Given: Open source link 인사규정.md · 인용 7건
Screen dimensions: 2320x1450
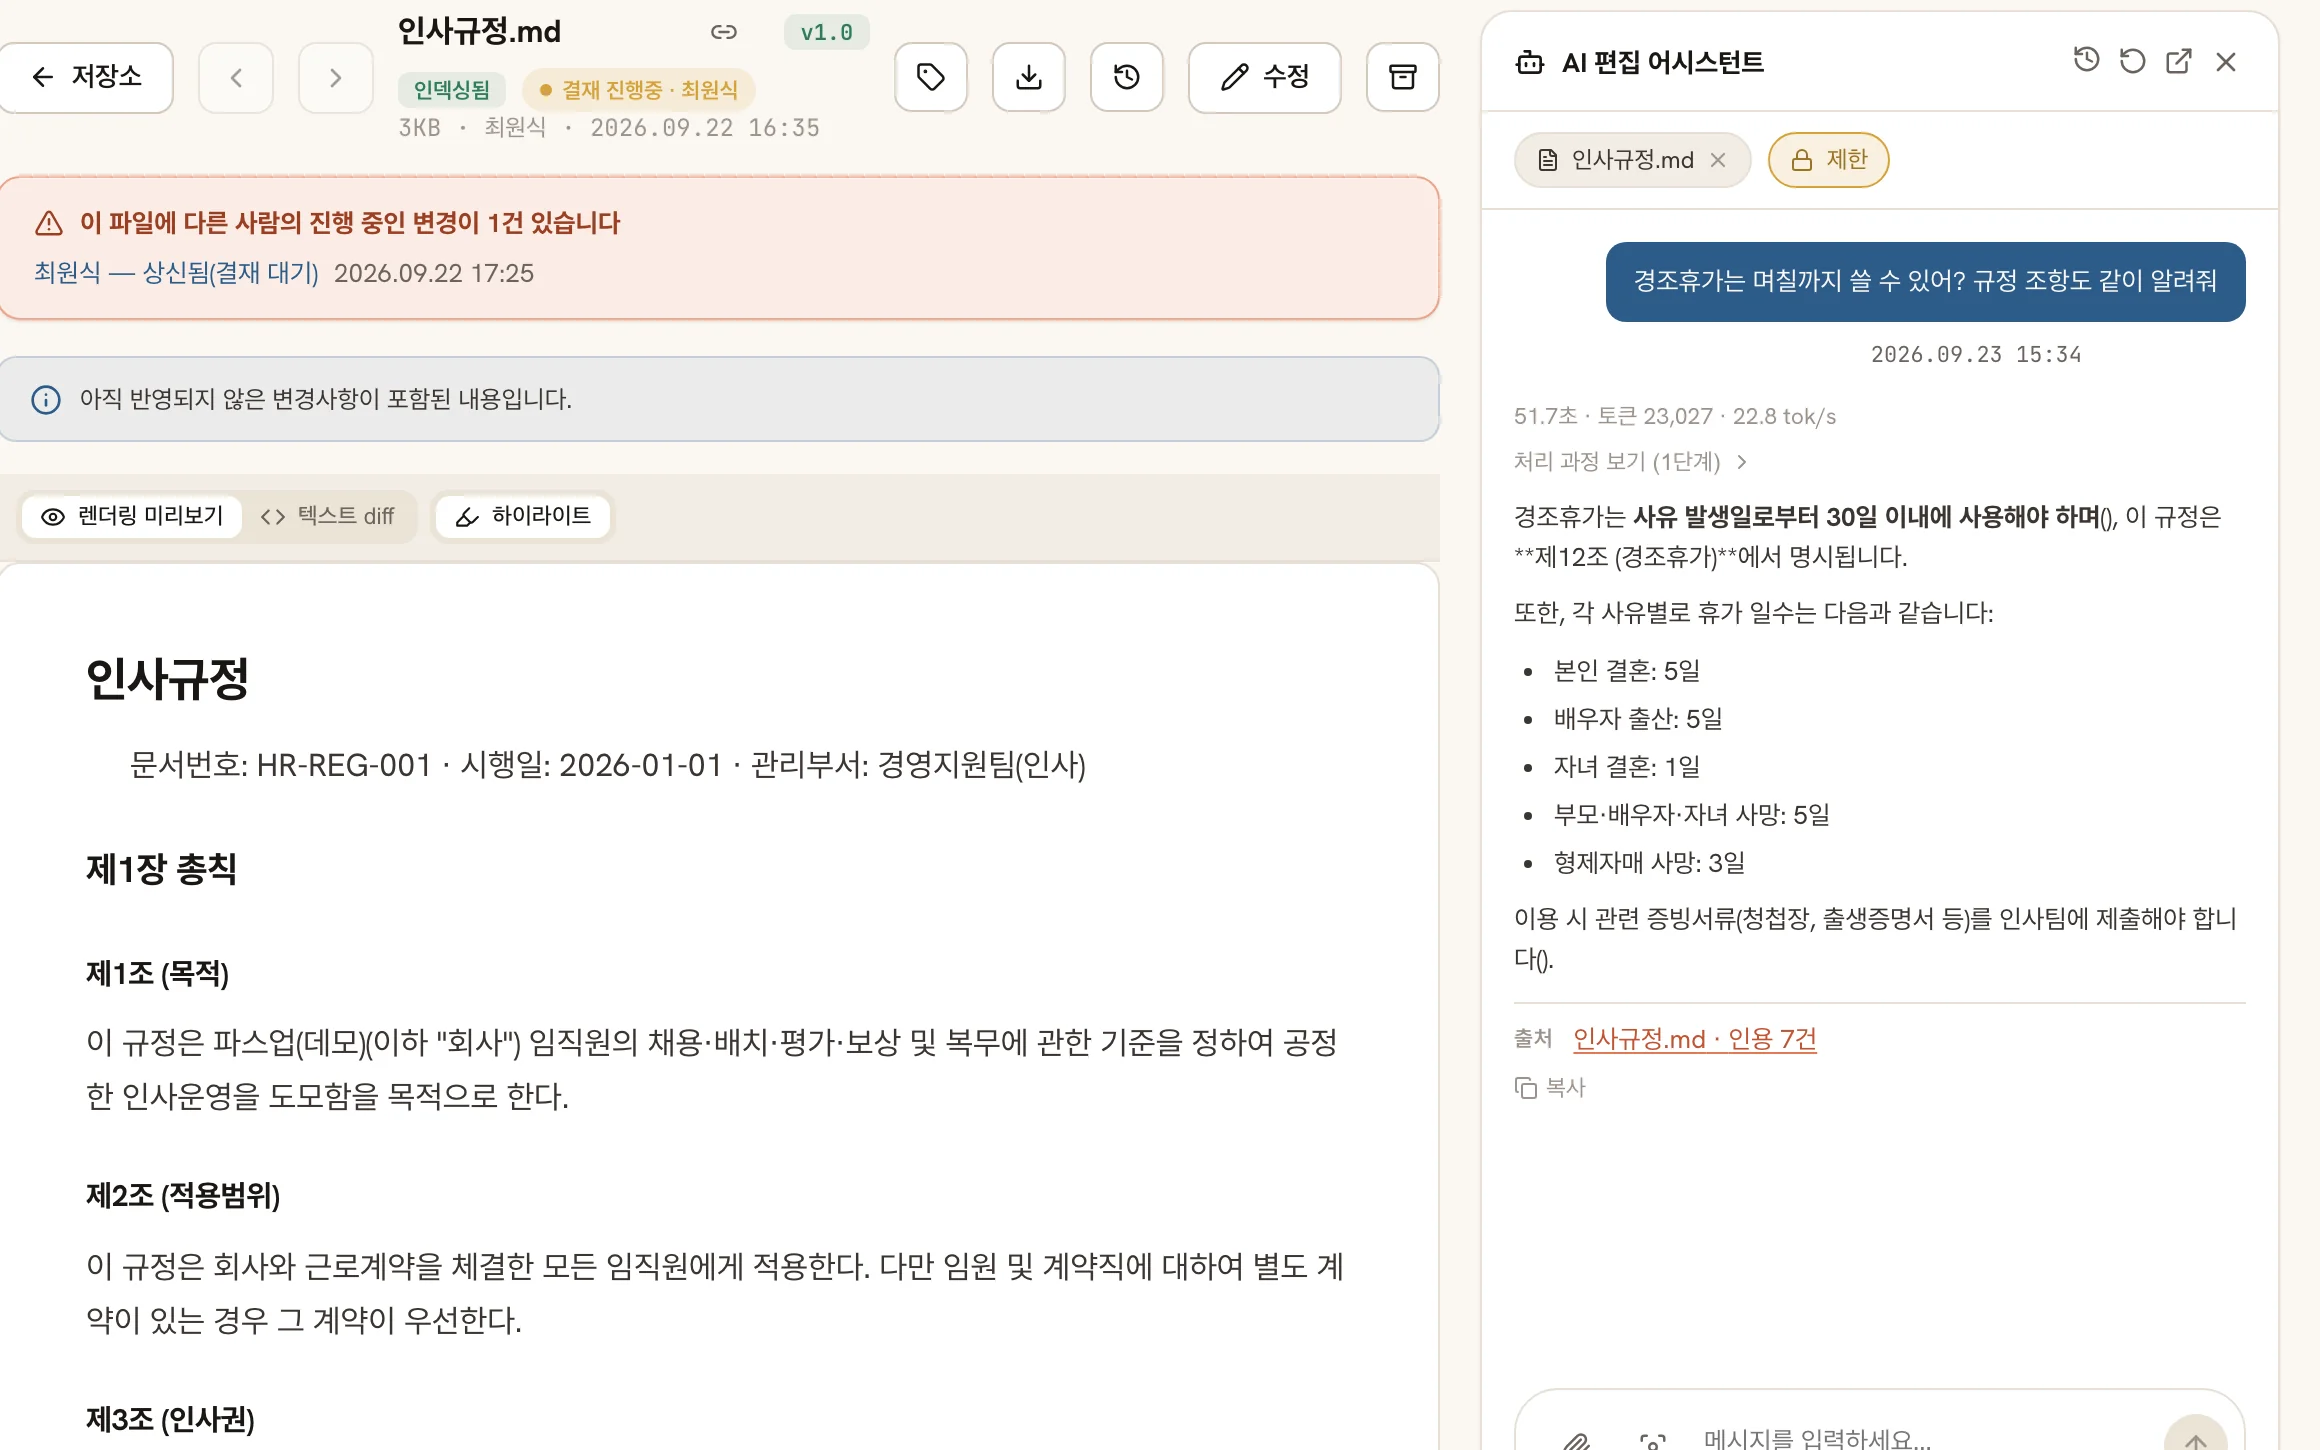Looking at the screenshot, I should tap(1695, 1039).
